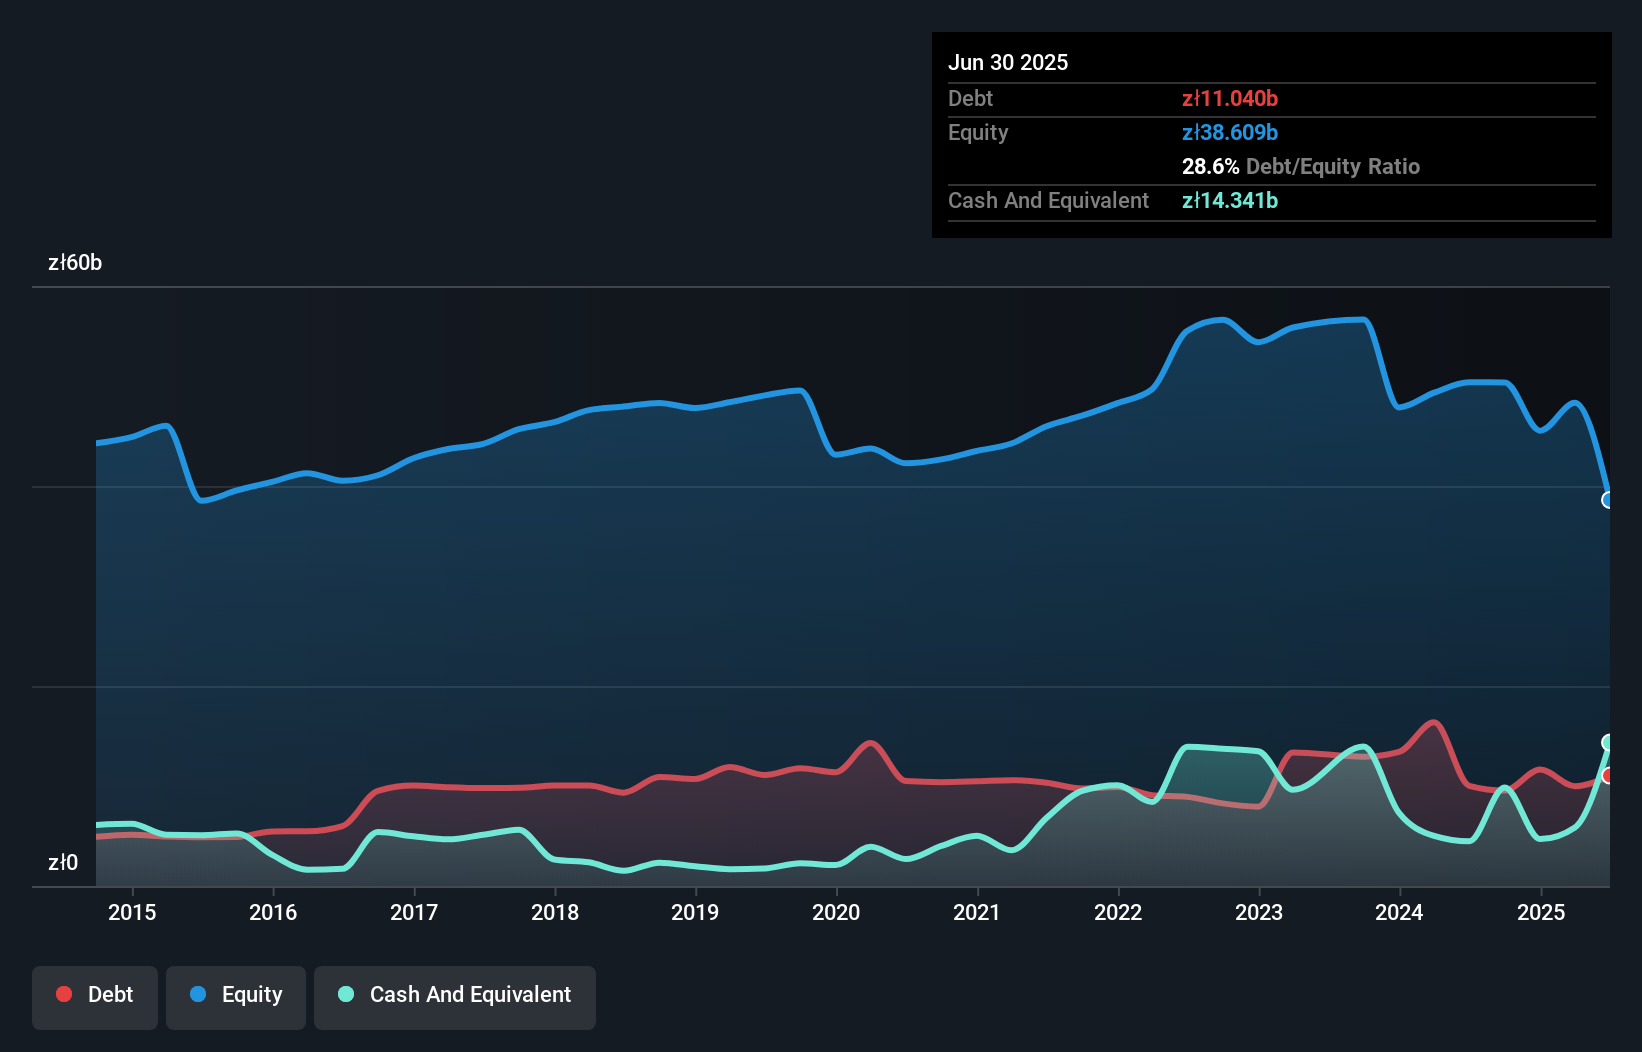Click the zł38.609b Equity value link

pos(1230,132)
